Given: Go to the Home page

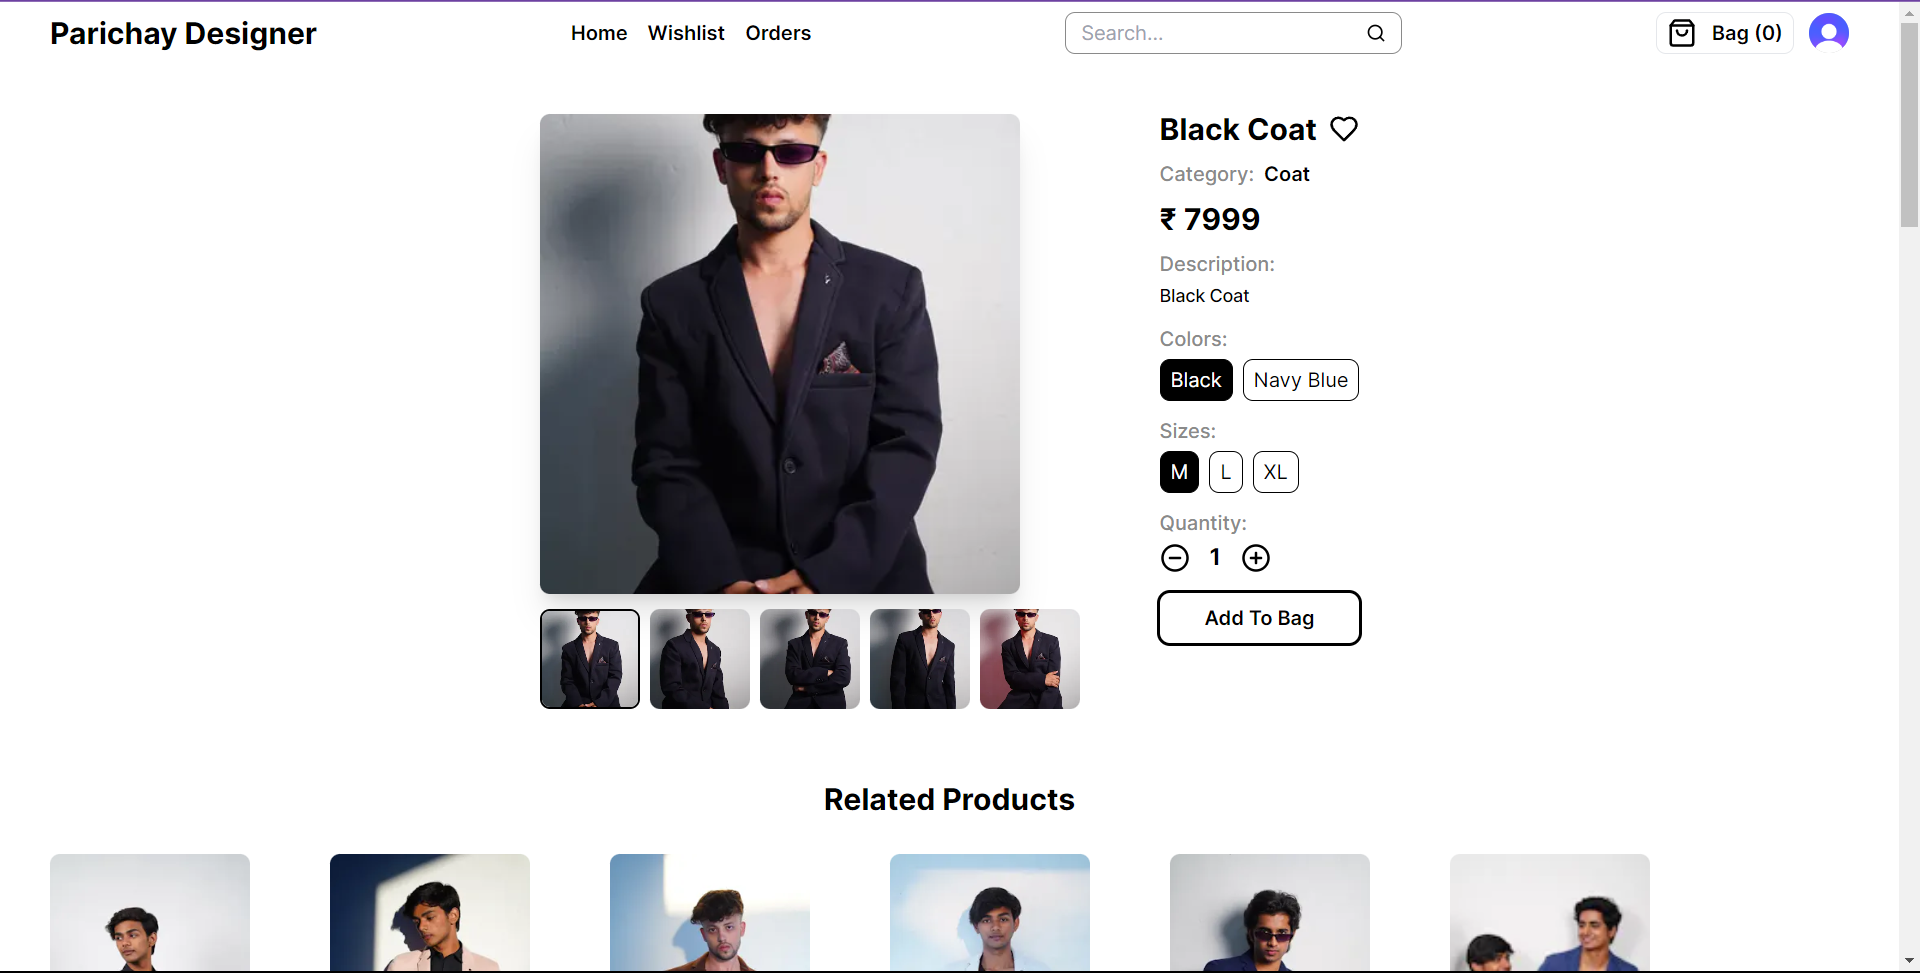Looking at the screenshot, I should (599, 33).
